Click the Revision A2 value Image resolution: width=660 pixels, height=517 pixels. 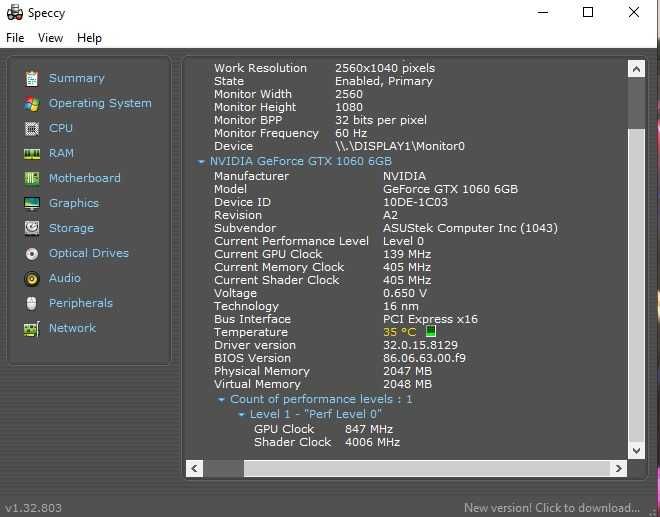point(390,215)
